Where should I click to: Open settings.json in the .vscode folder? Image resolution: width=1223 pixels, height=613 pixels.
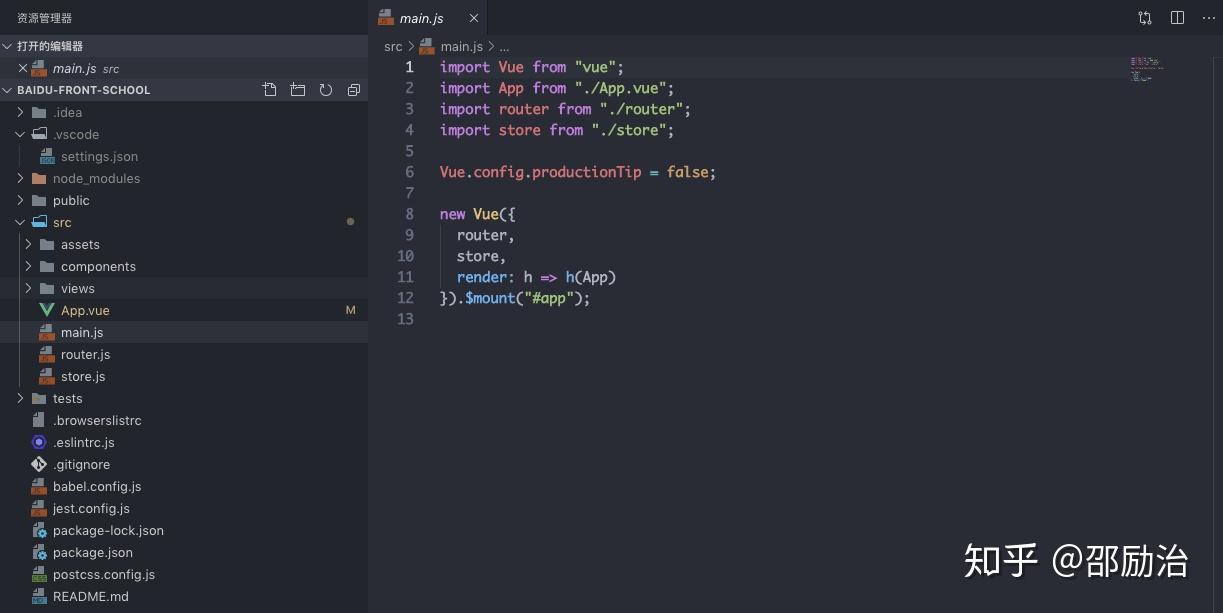click(184, 156)
